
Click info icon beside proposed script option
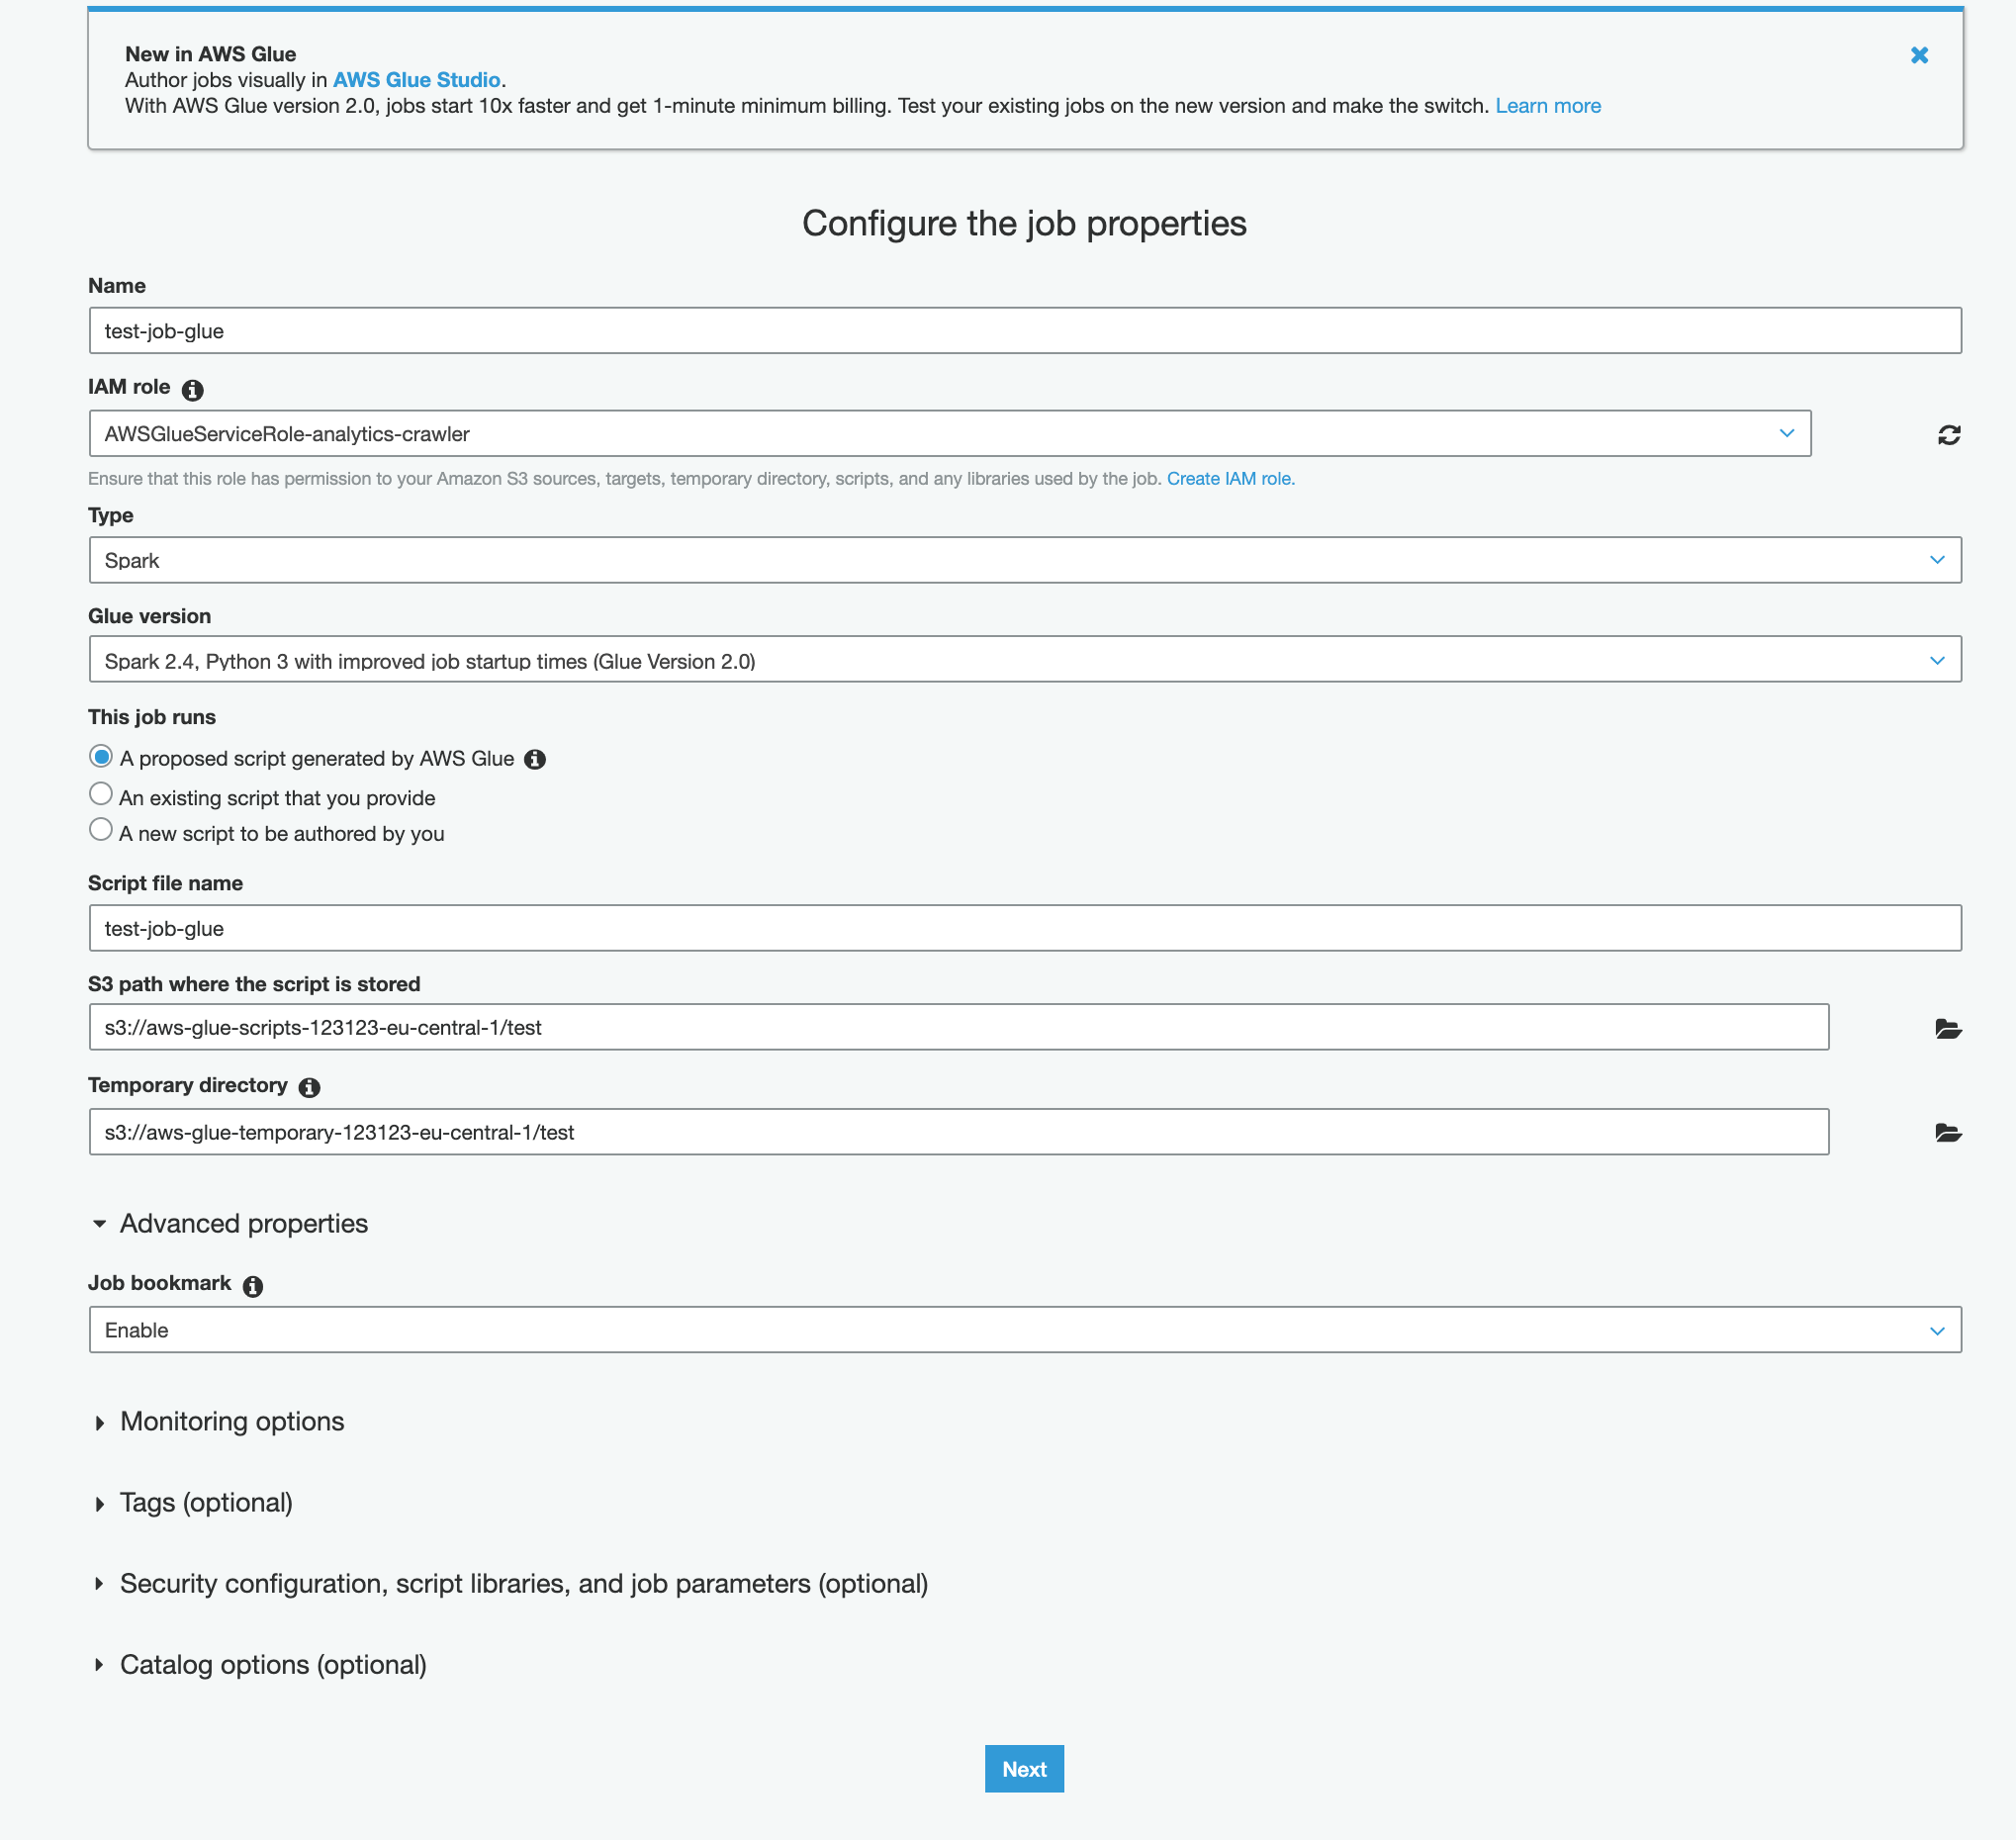[535, 760]
